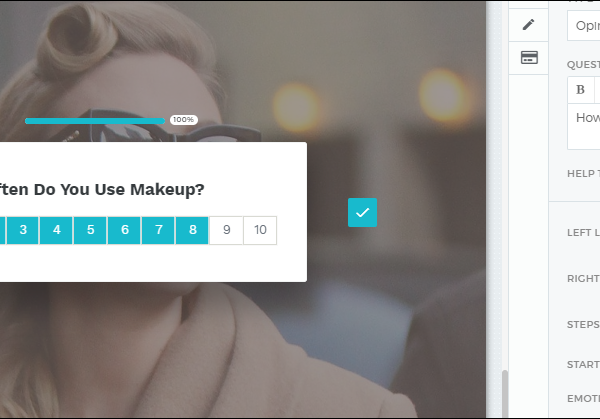
Task: Click the Help Text setting label
Action: click(583, 173)
